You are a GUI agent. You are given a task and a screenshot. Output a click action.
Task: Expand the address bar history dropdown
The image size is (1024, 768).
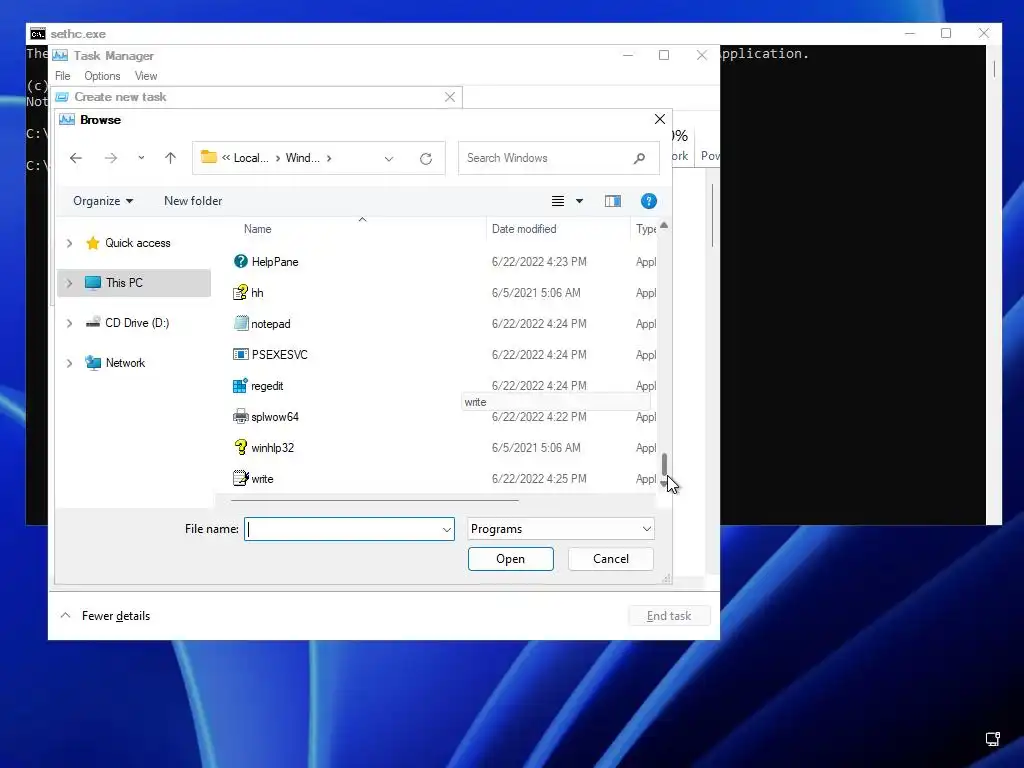click(x=389, y=159)
